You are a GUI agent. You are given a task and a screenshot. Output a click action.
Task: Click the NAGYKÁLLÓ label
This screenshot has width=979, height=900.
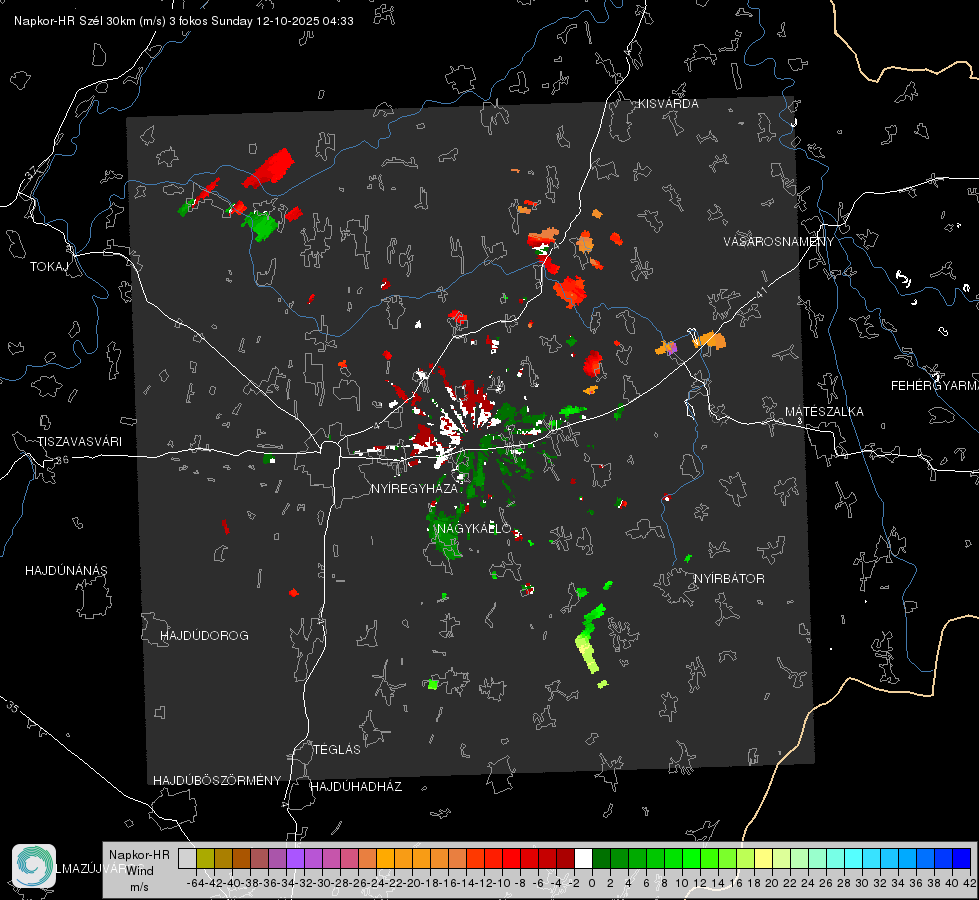click(474, 529)
